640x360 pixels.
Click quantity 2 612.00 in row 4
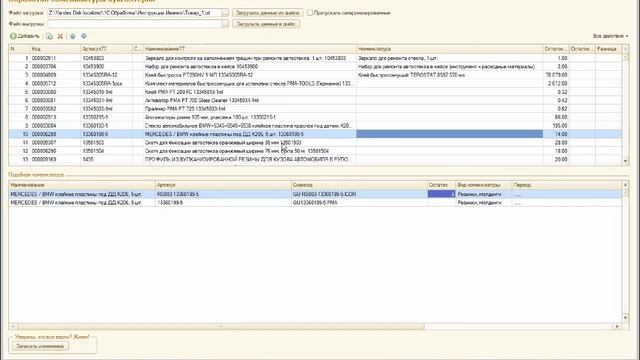tap(556, 84)
